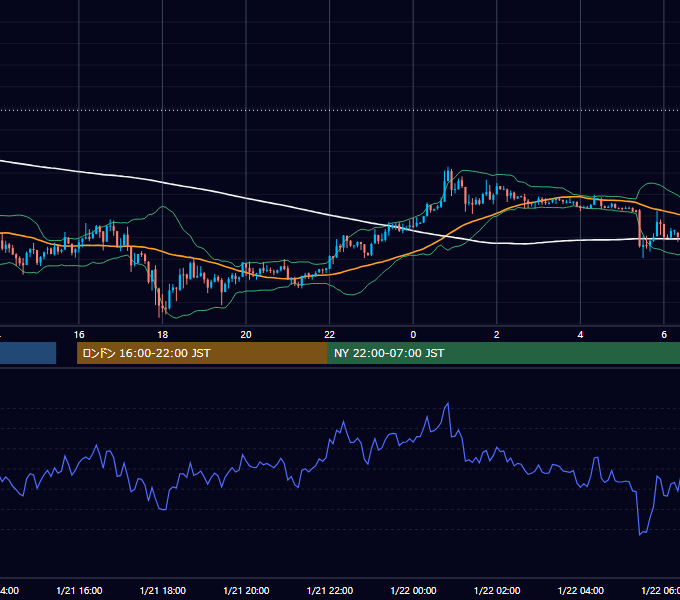Click the blue session bar before London
The width and height of the screenshot is (680, 600).
(x=28, y=353)
